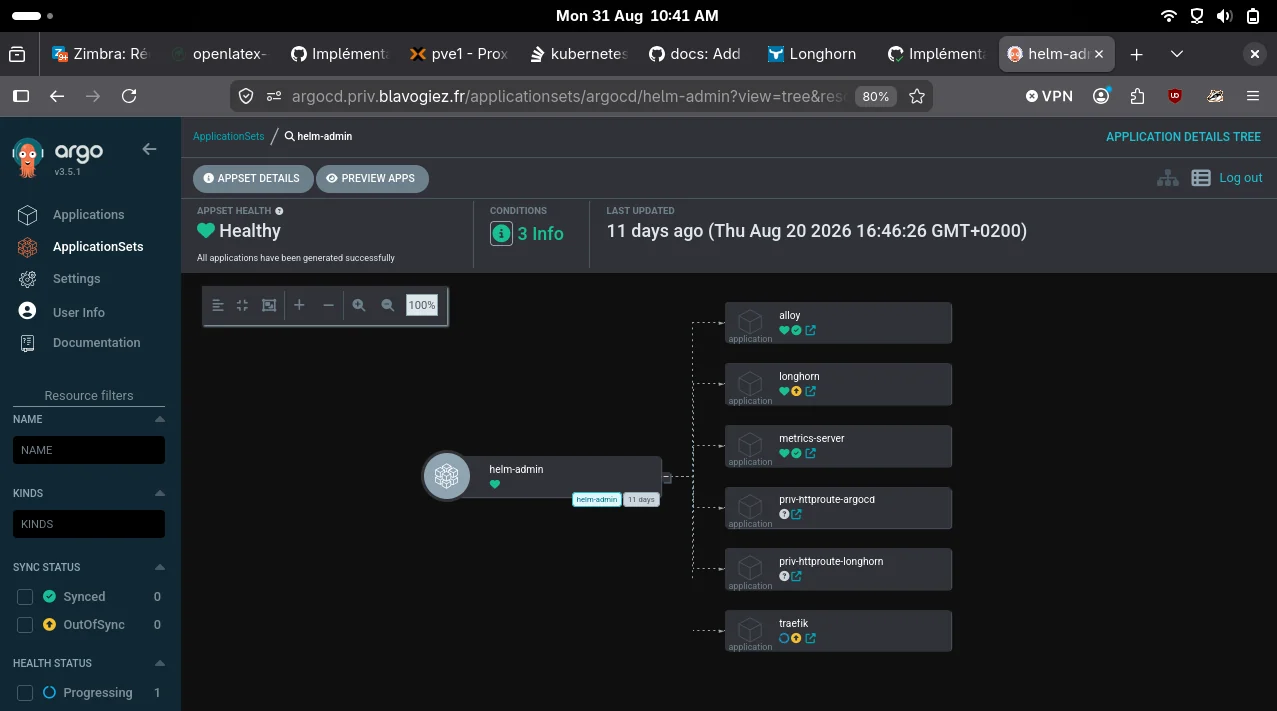Click the compact nodes alignment icon
1277x711 pixels.
coord(218,305)
